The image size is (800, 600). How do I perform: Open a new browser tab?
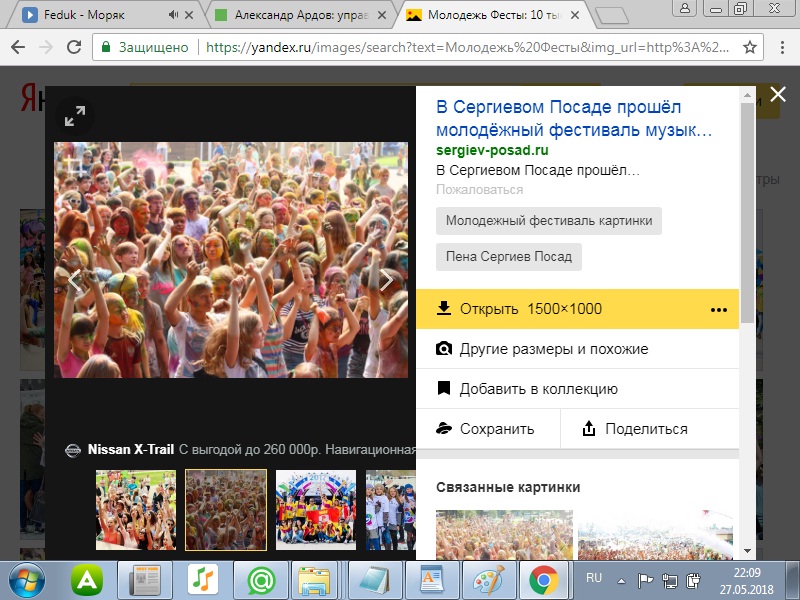[x=612, y=16]
